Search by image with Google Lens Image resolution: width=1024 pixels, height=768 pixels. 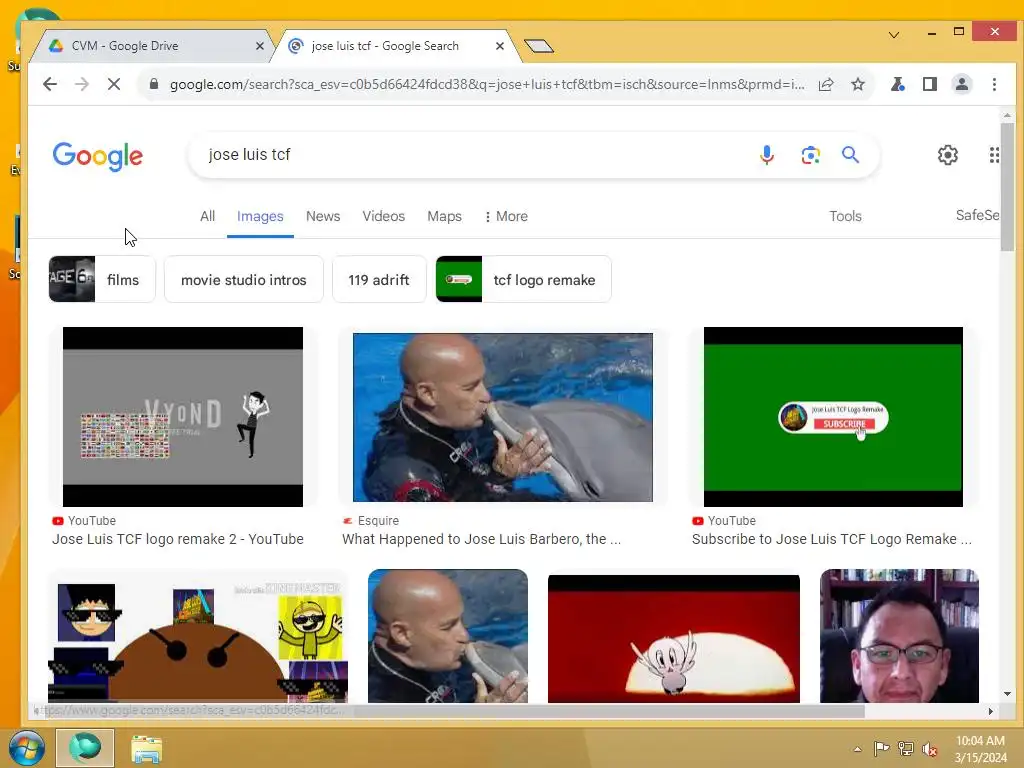[810, 155]
